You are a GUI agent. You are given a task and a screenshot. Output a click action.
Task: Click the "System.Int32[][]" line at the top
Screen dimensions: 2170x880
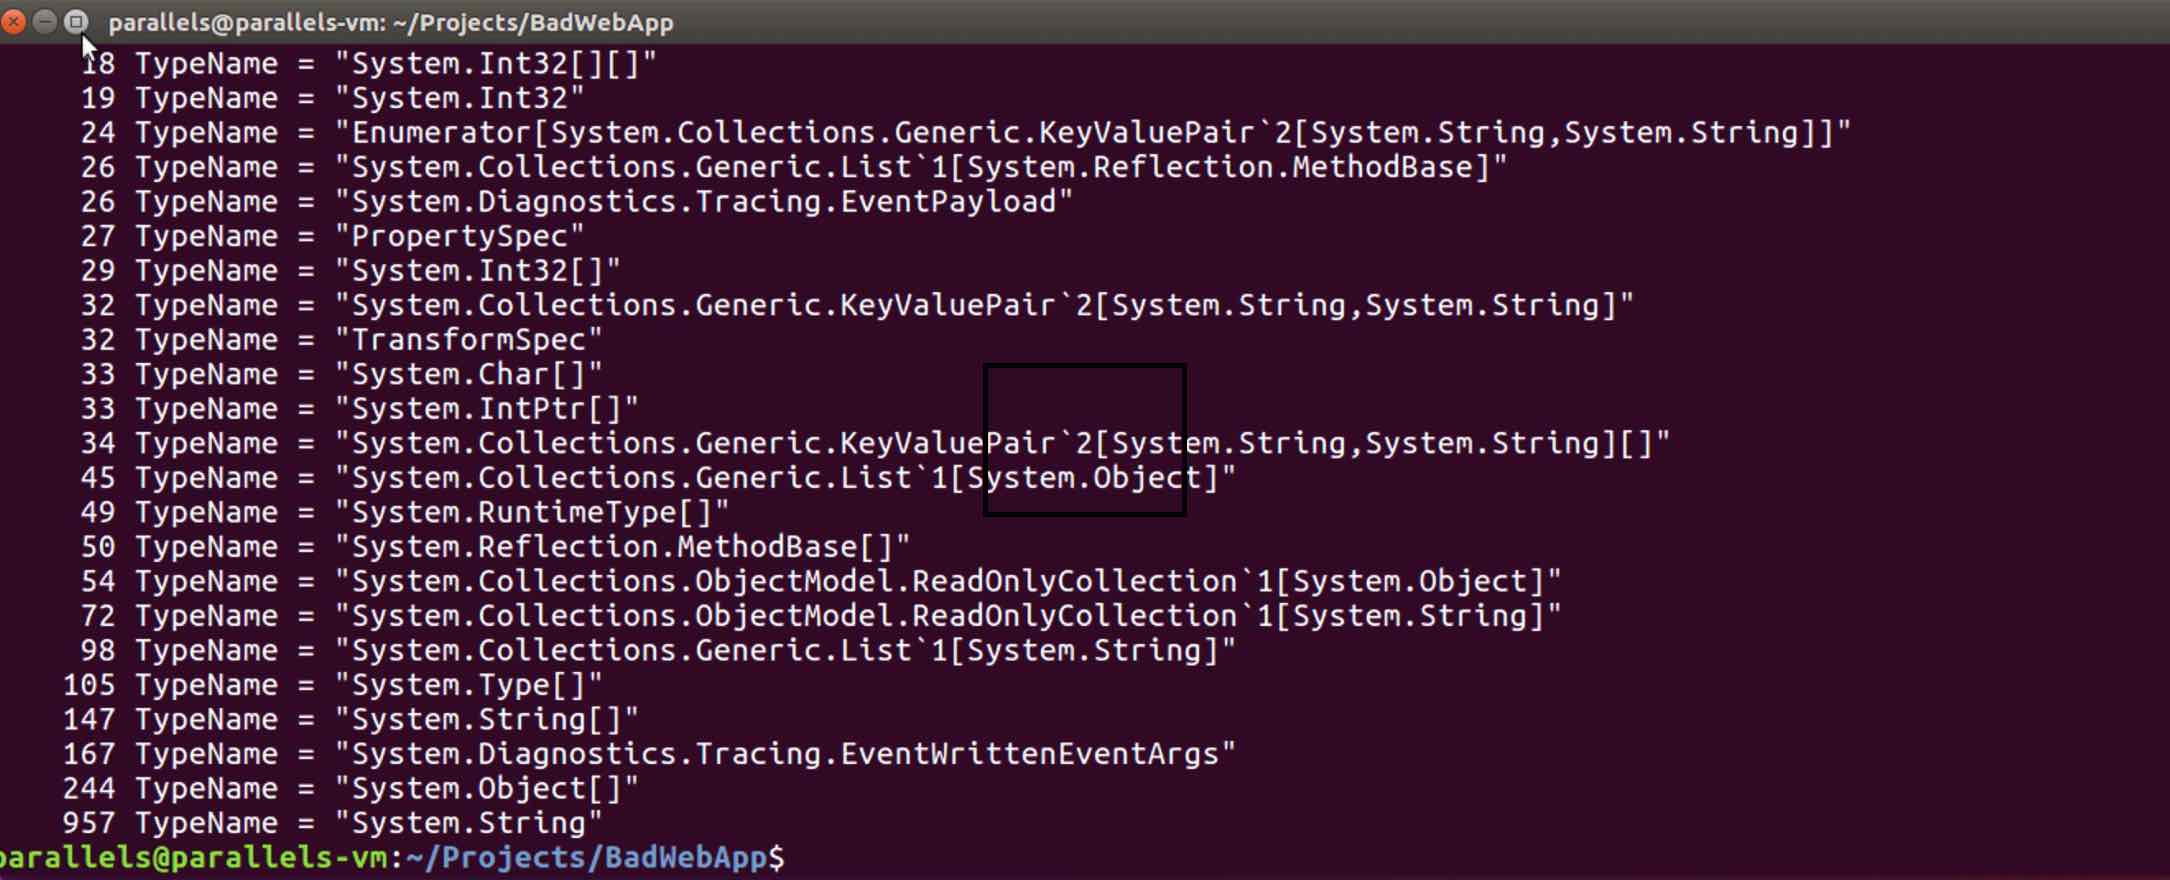point(495,64)
